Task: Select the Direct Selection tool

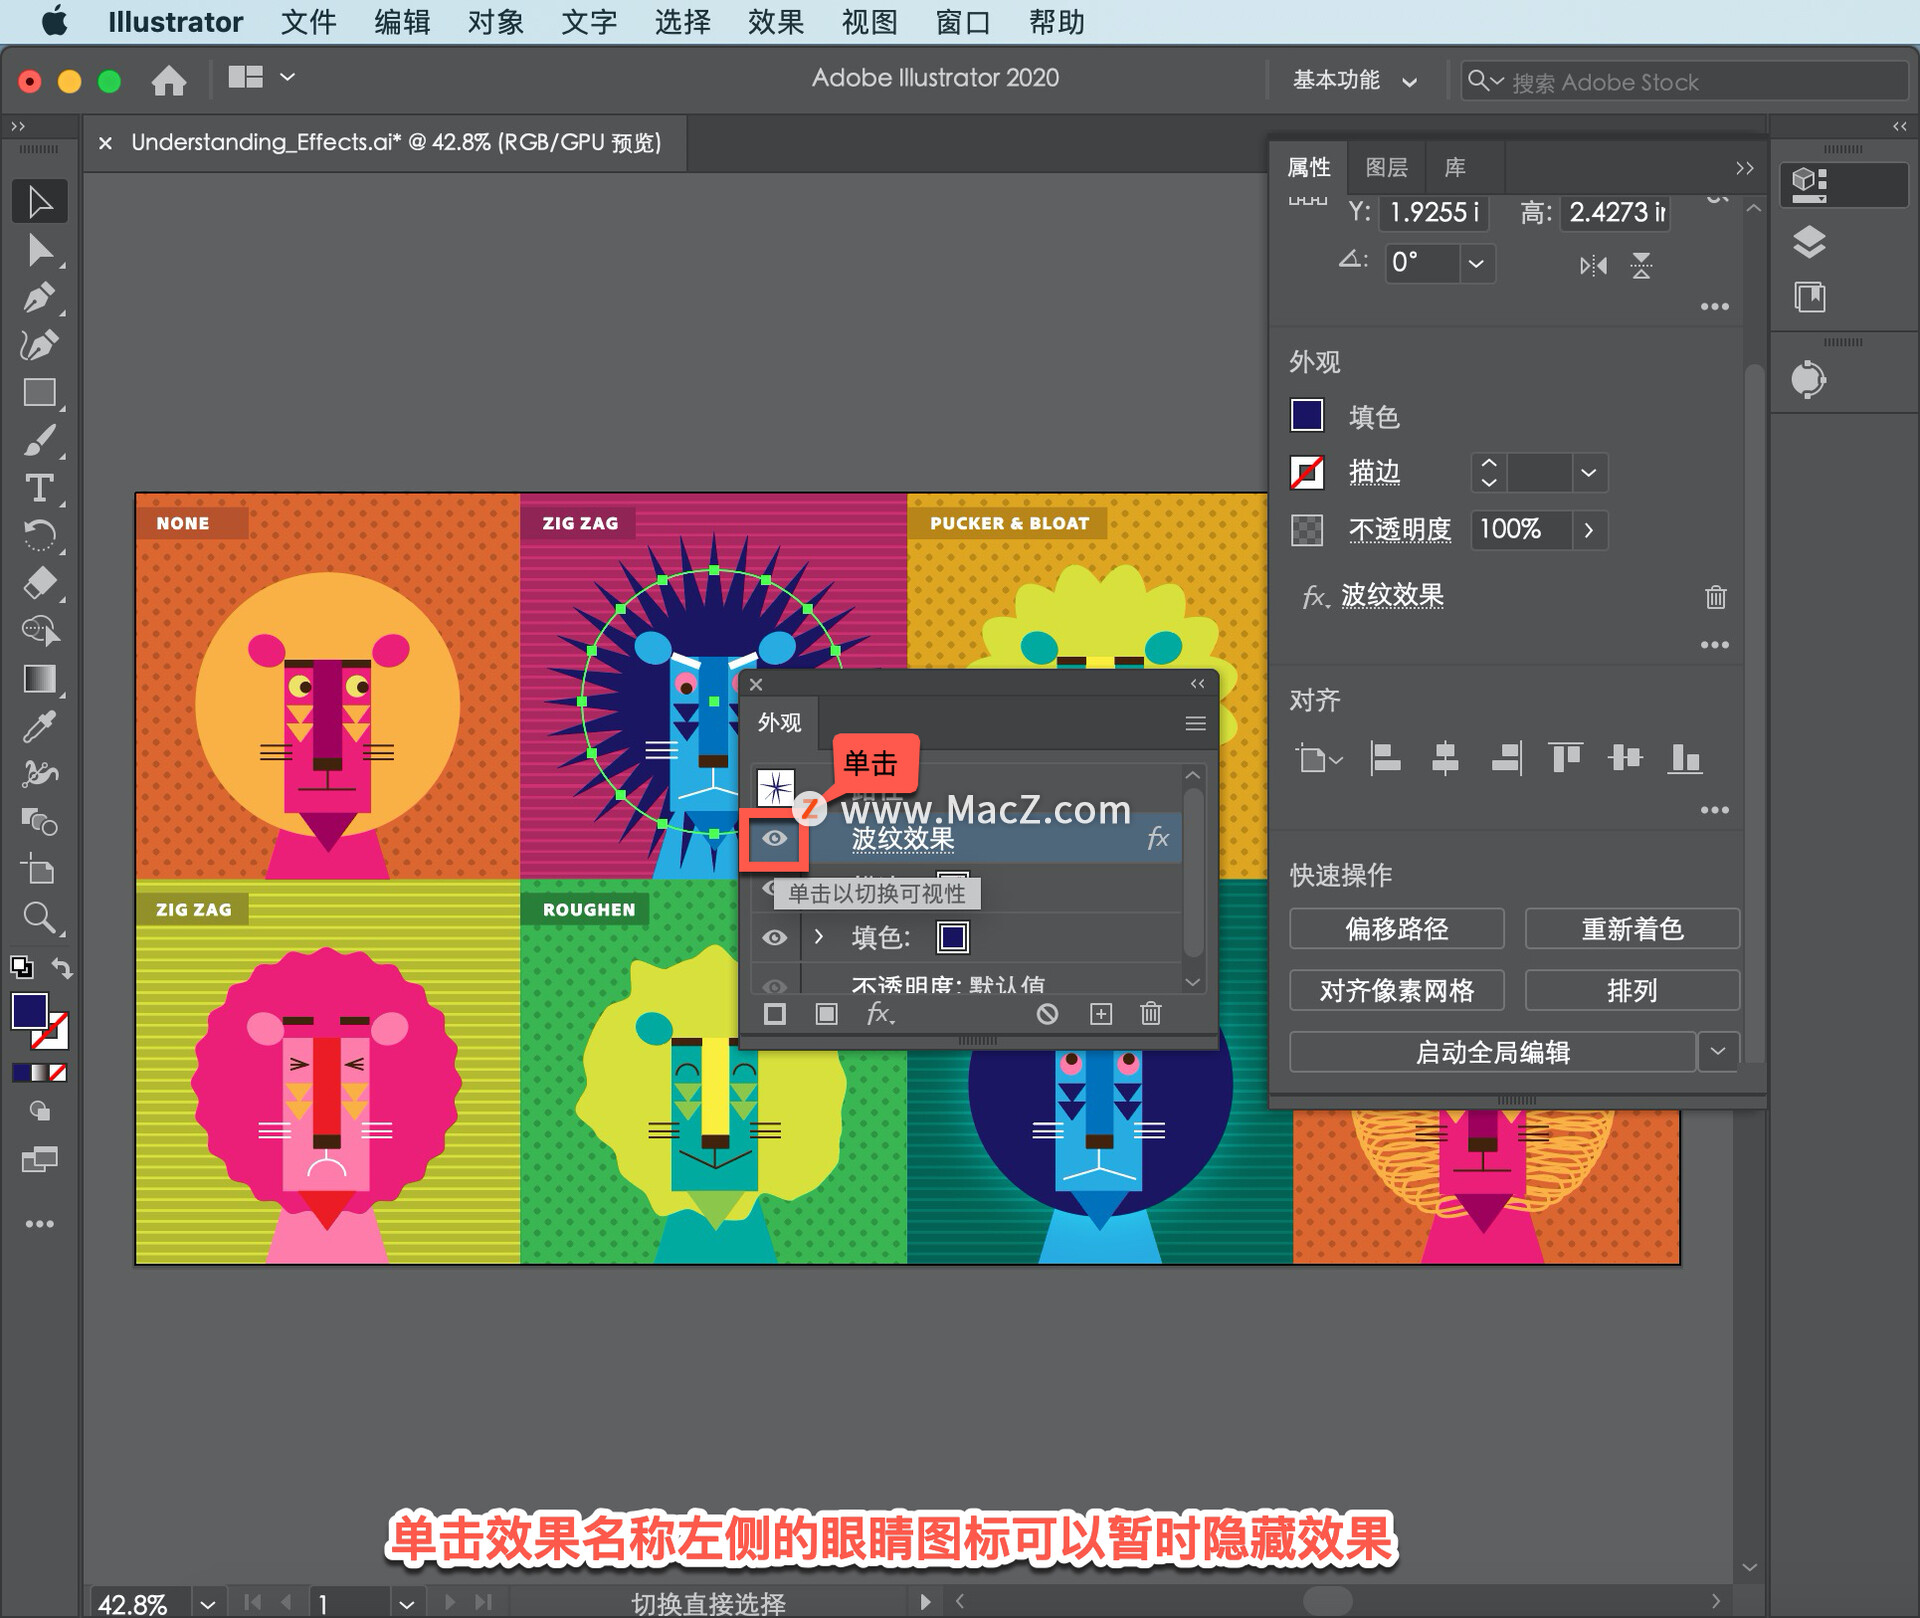Action: click(x=40, y=250)
